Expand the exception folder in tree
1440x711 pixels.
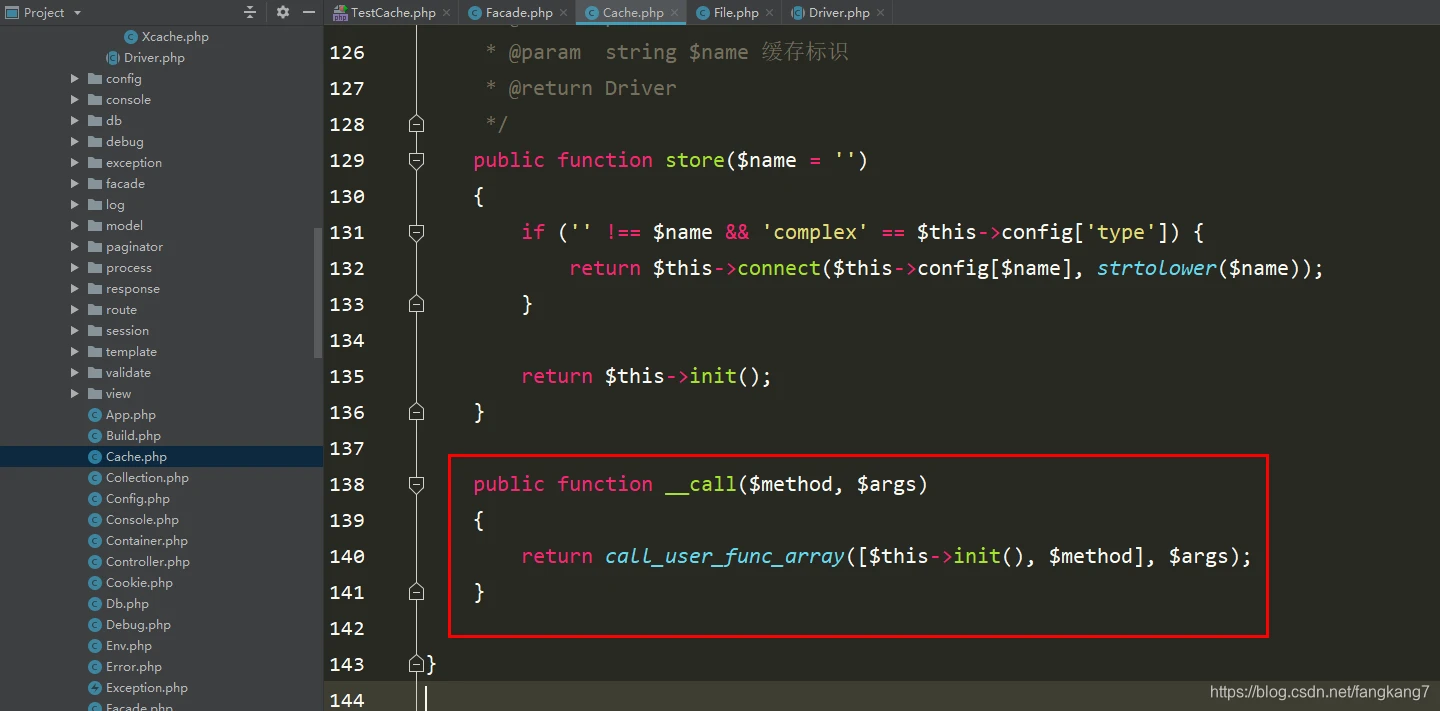tap(75, 163)
